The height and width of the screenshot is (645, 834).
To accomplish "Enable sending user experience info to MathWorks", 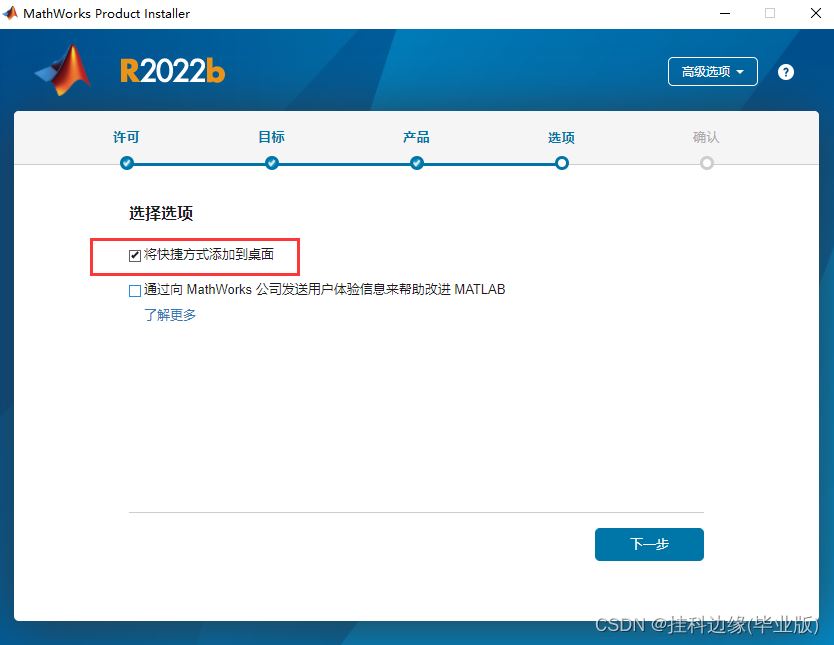I will (135, 291).
